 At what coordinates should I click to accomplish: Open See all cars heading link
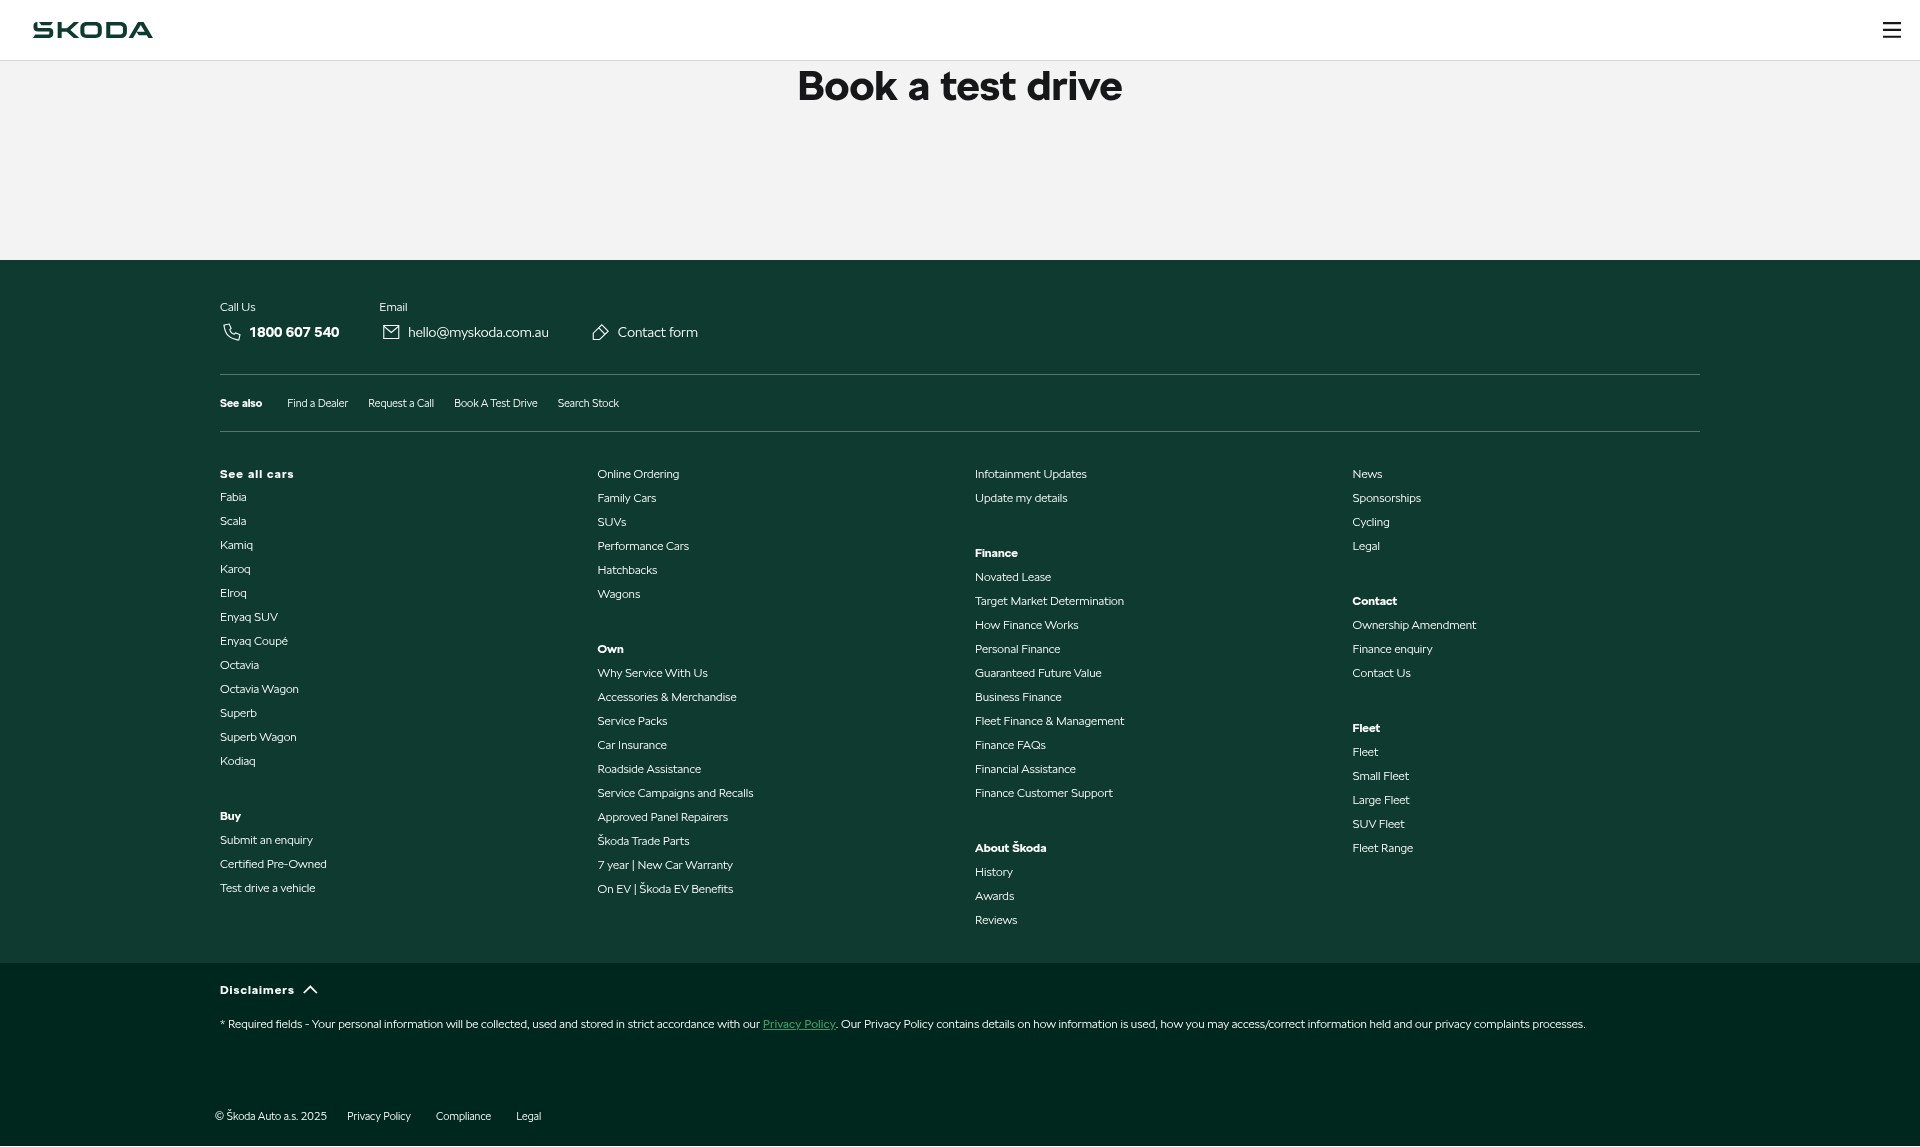(257, 475)
